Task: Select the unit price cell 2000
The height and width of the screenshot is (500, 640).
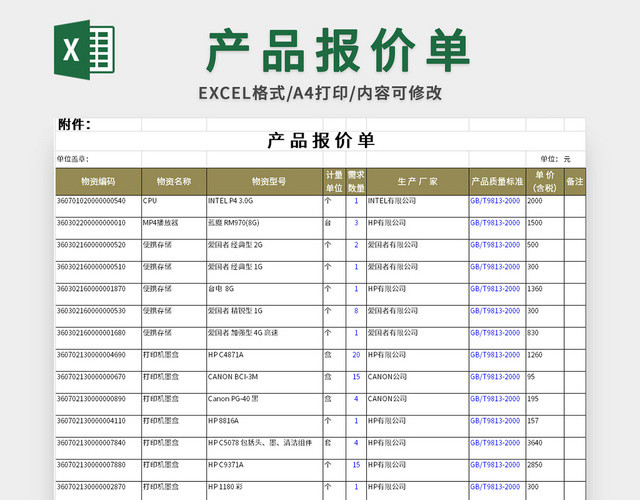Action: point(545,206)
